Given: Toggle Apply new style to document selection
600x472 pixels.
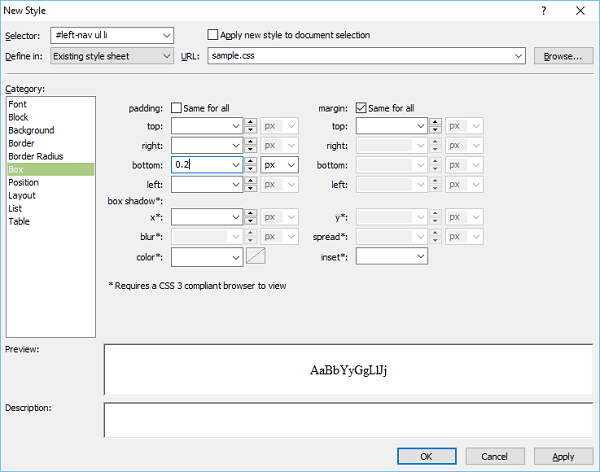Looking at the screenshot, I should point(213,35).
